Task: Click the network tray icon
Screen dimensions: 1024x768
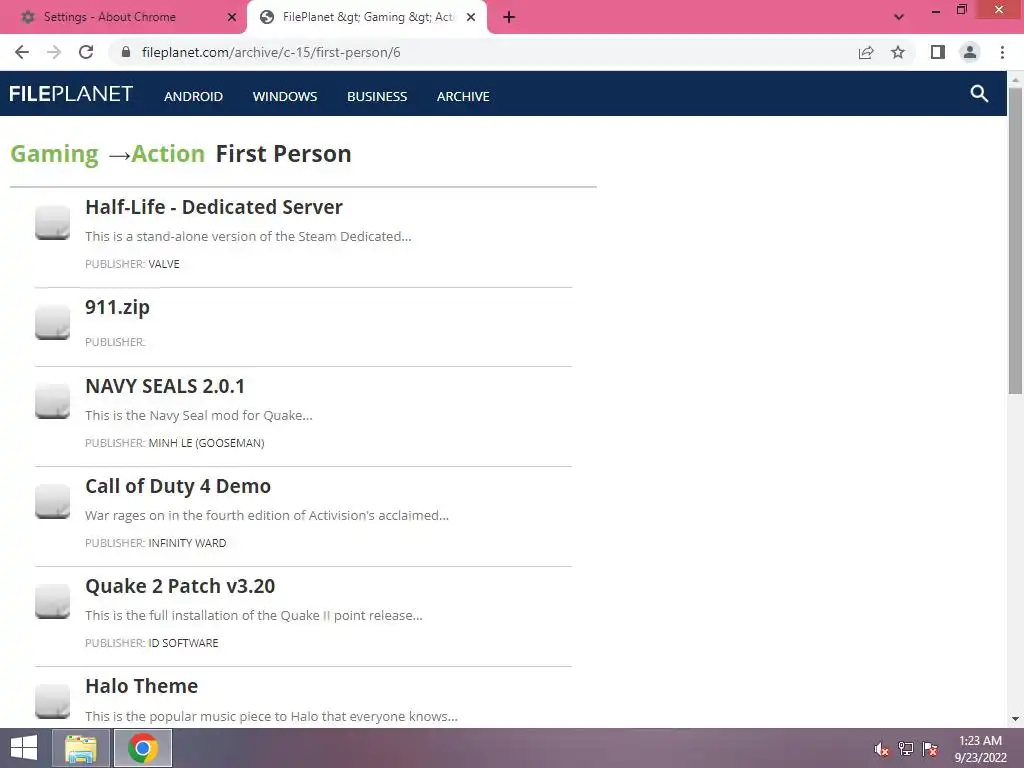Action: tap(906, 749)
